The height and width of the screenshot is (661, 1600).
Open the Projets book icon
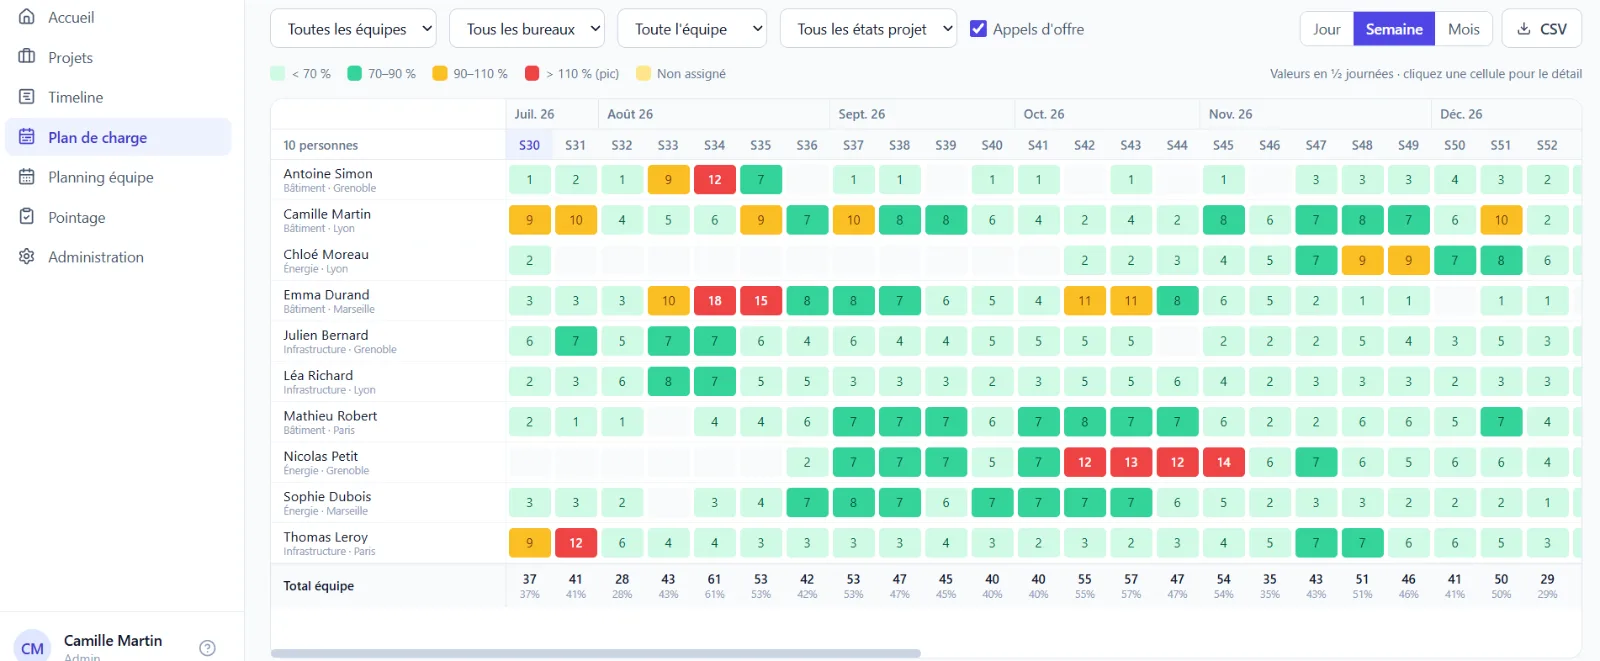(27, 57)
